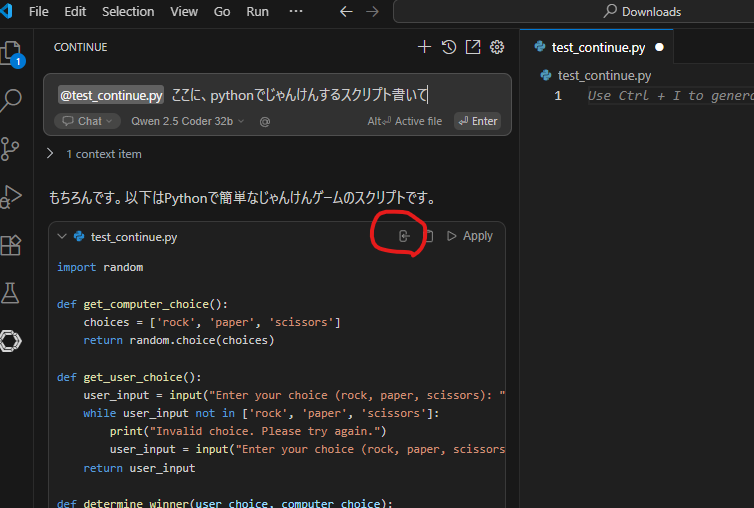This screenshot has width=754, height=508.
Task: Open the Continue extension sidebar icon
Action: click(x=11, y=341)
